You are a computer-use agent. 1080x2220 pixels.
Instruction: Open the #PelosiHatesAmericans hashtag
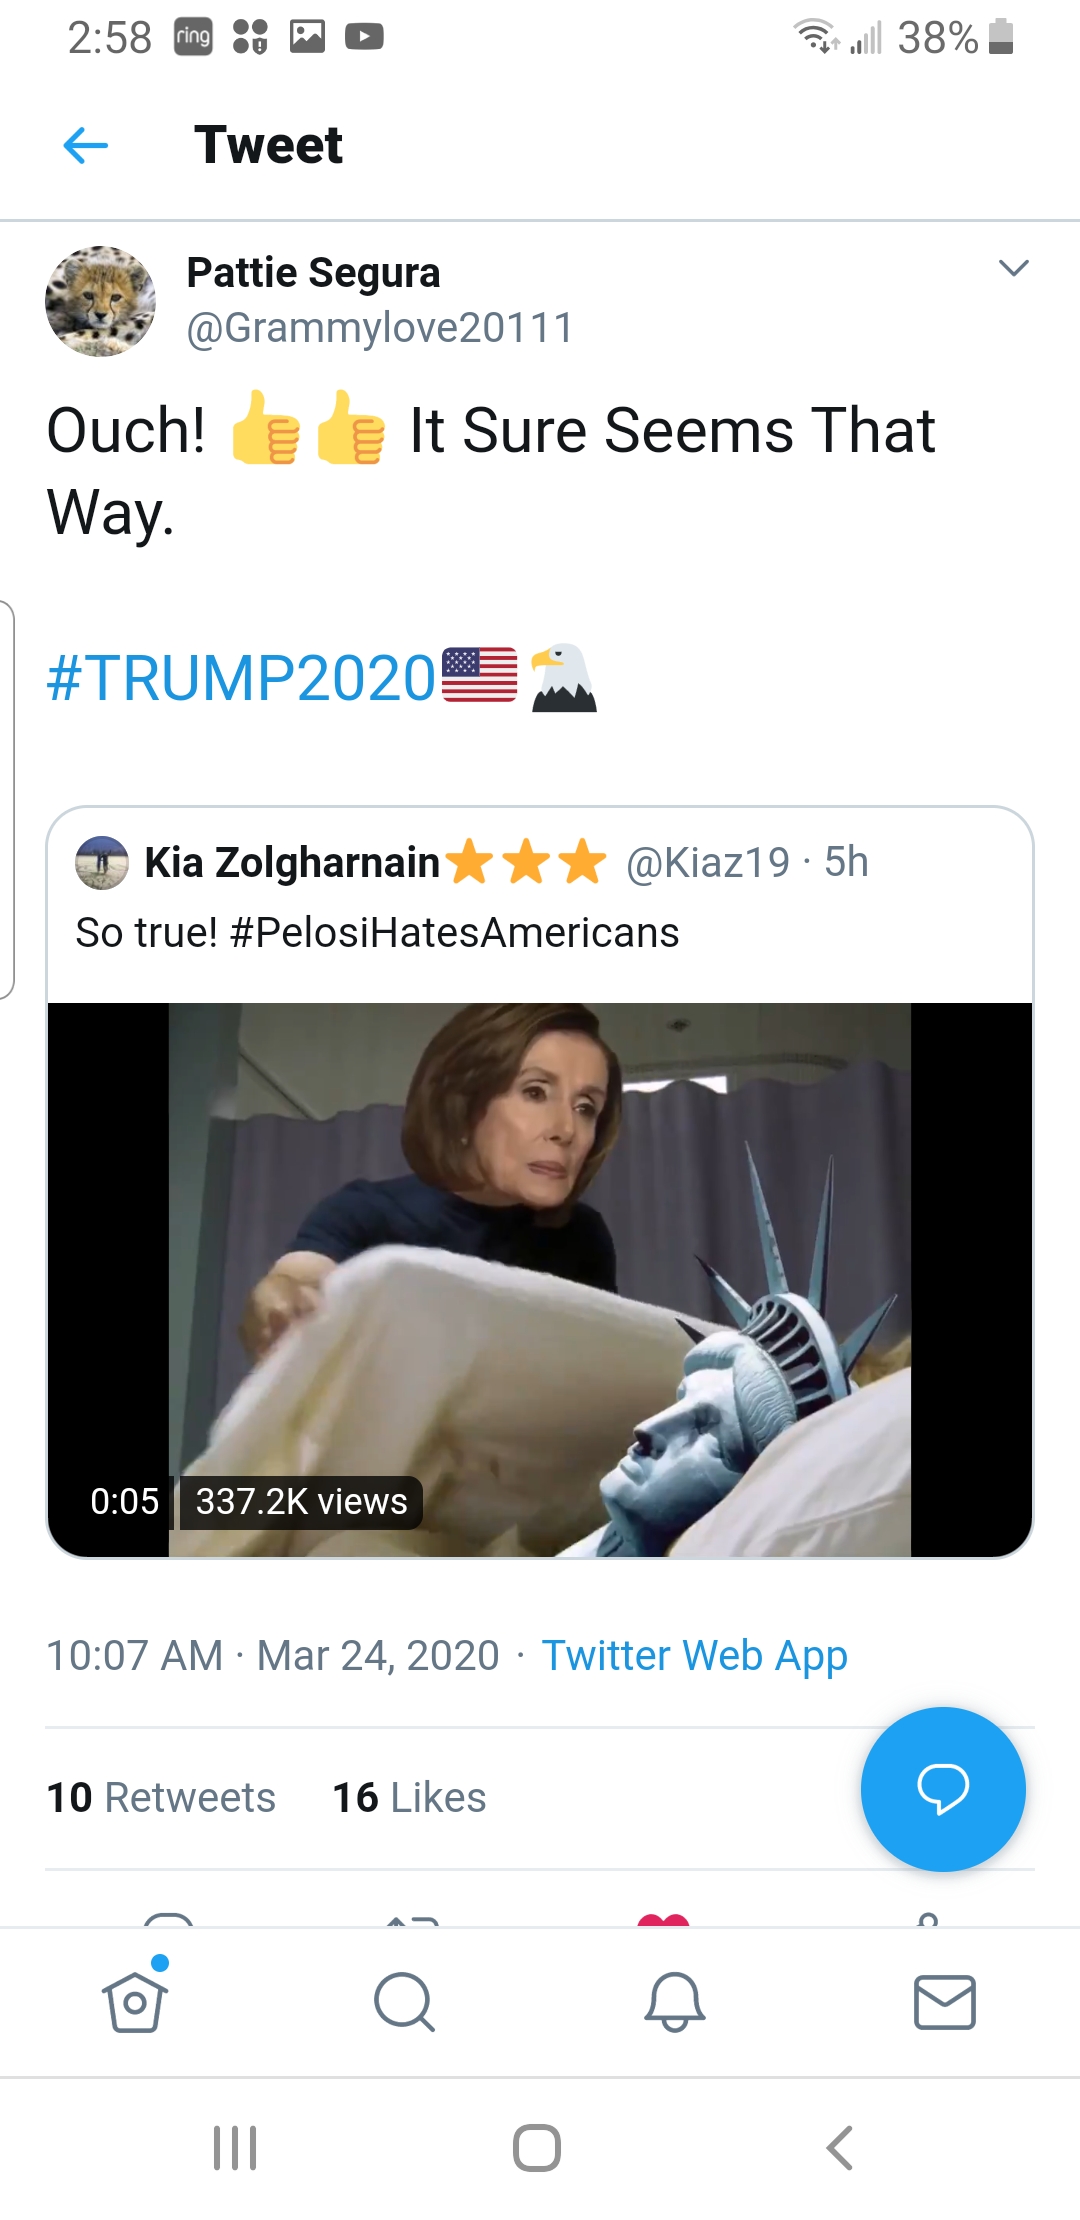(x=454, y=933)
